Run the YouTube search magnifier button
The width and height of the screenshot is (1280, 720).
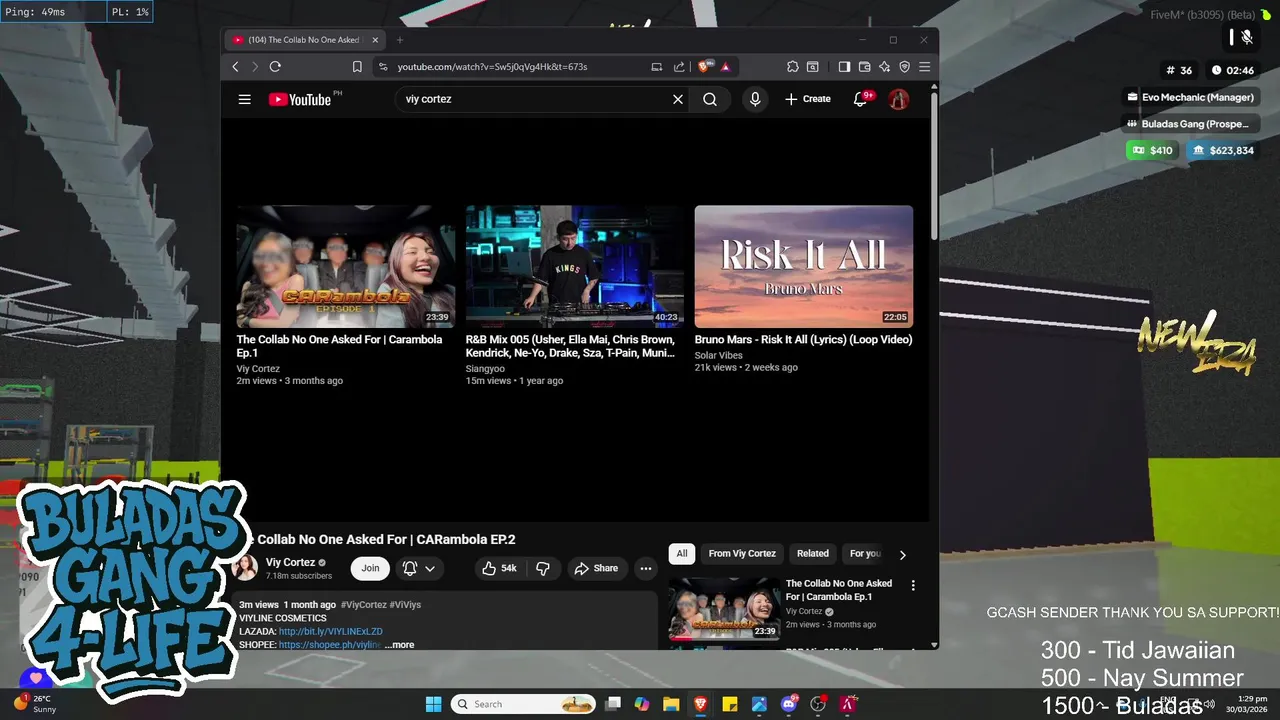(x=710, y=99)
